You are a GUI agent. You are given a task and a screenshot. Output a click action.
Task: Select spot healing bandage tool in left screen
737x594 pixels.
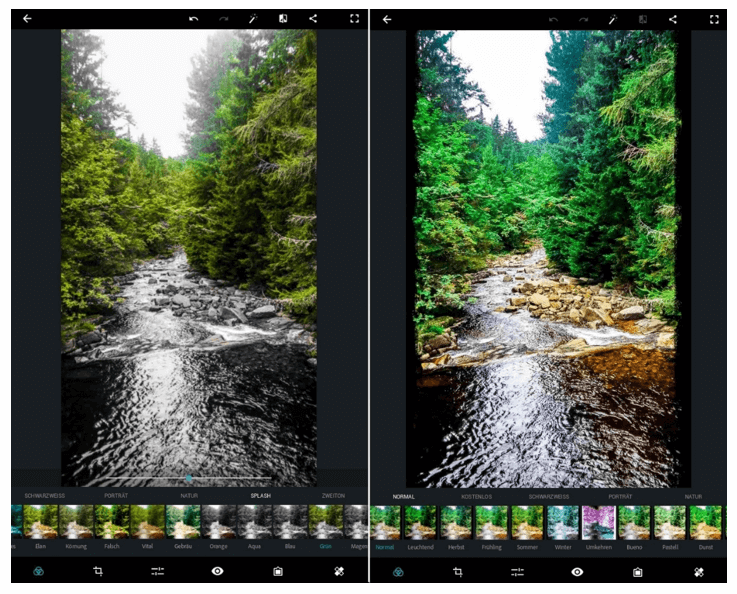point(339,571)
